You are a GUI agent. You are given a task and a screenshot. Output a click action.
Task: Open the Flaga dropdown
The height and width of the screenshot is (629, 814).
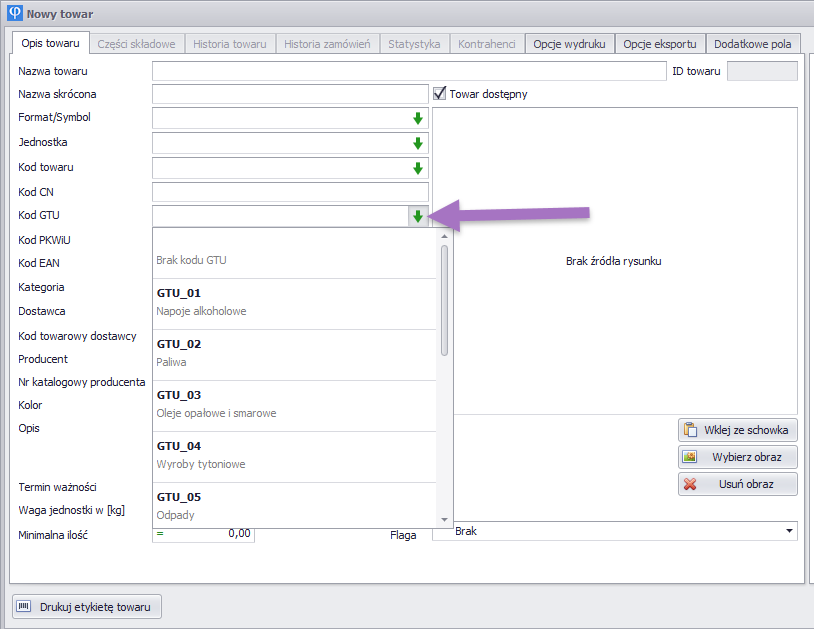pyautogui.click(x=789, y=531)
